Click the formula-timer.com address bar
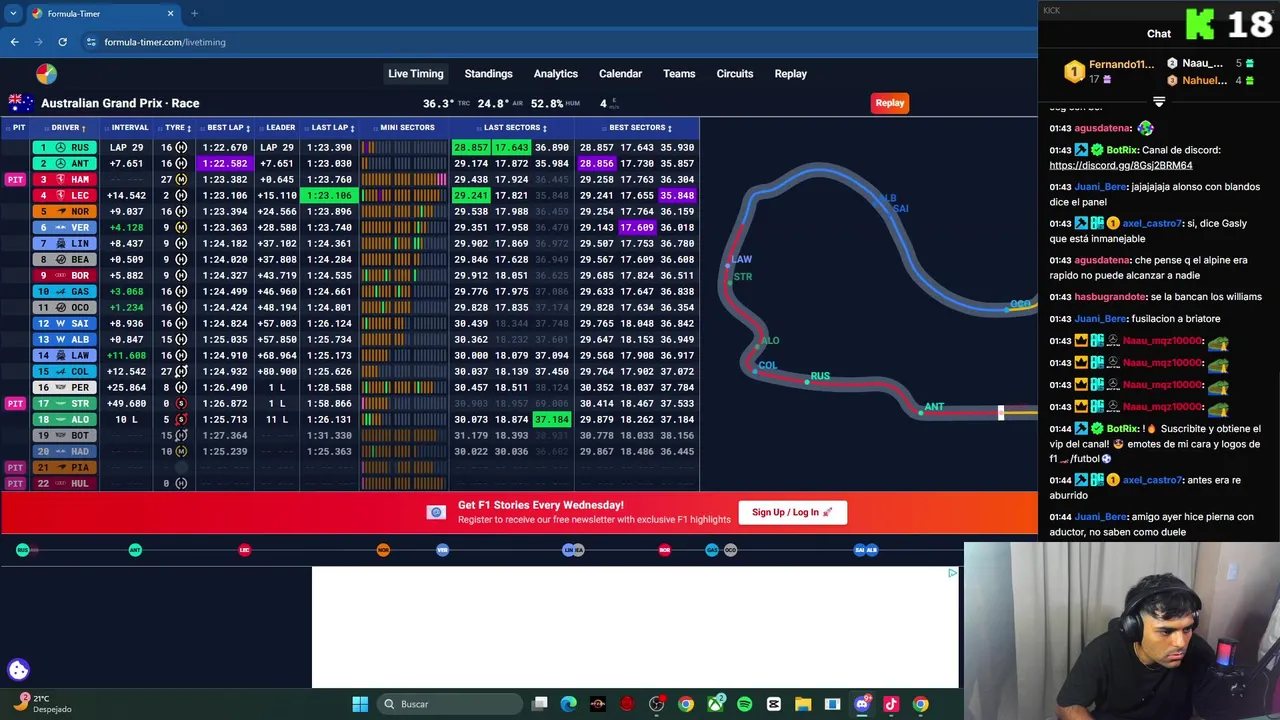 pos(560,42)
